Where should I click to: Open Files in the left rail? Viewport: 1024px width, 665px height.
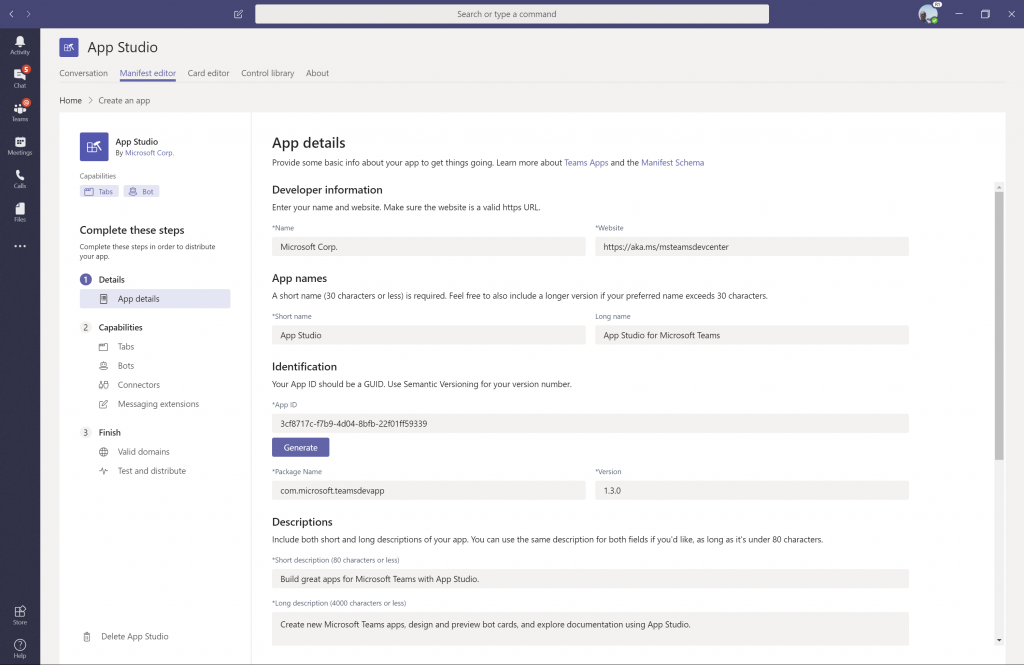point(19,212)
